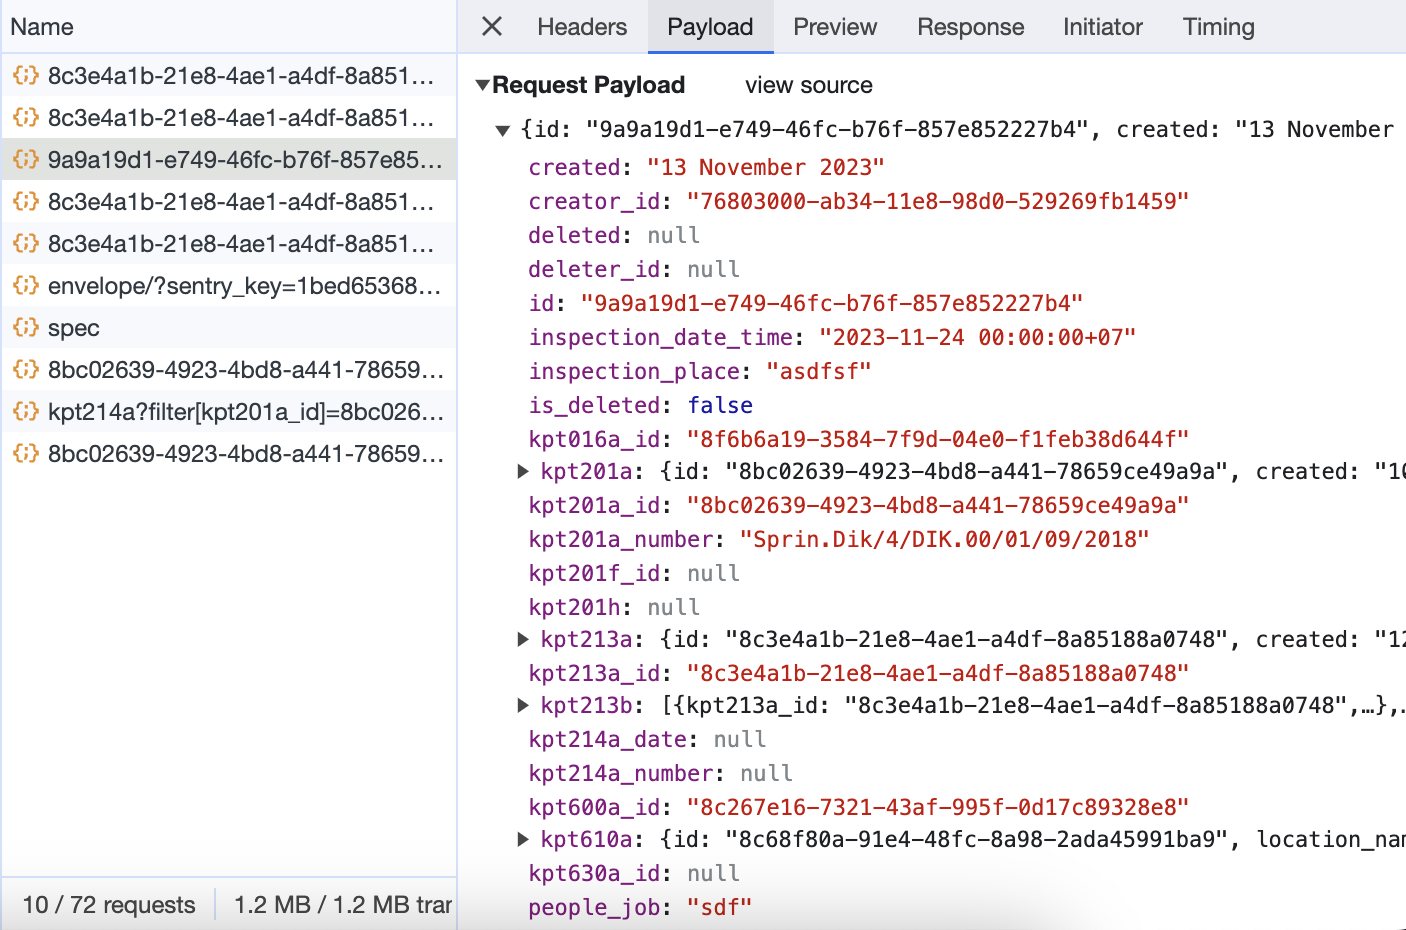The image size is (1406, 930).
Task: Expand the kpt201a object
Action: [x=522, y=472]
